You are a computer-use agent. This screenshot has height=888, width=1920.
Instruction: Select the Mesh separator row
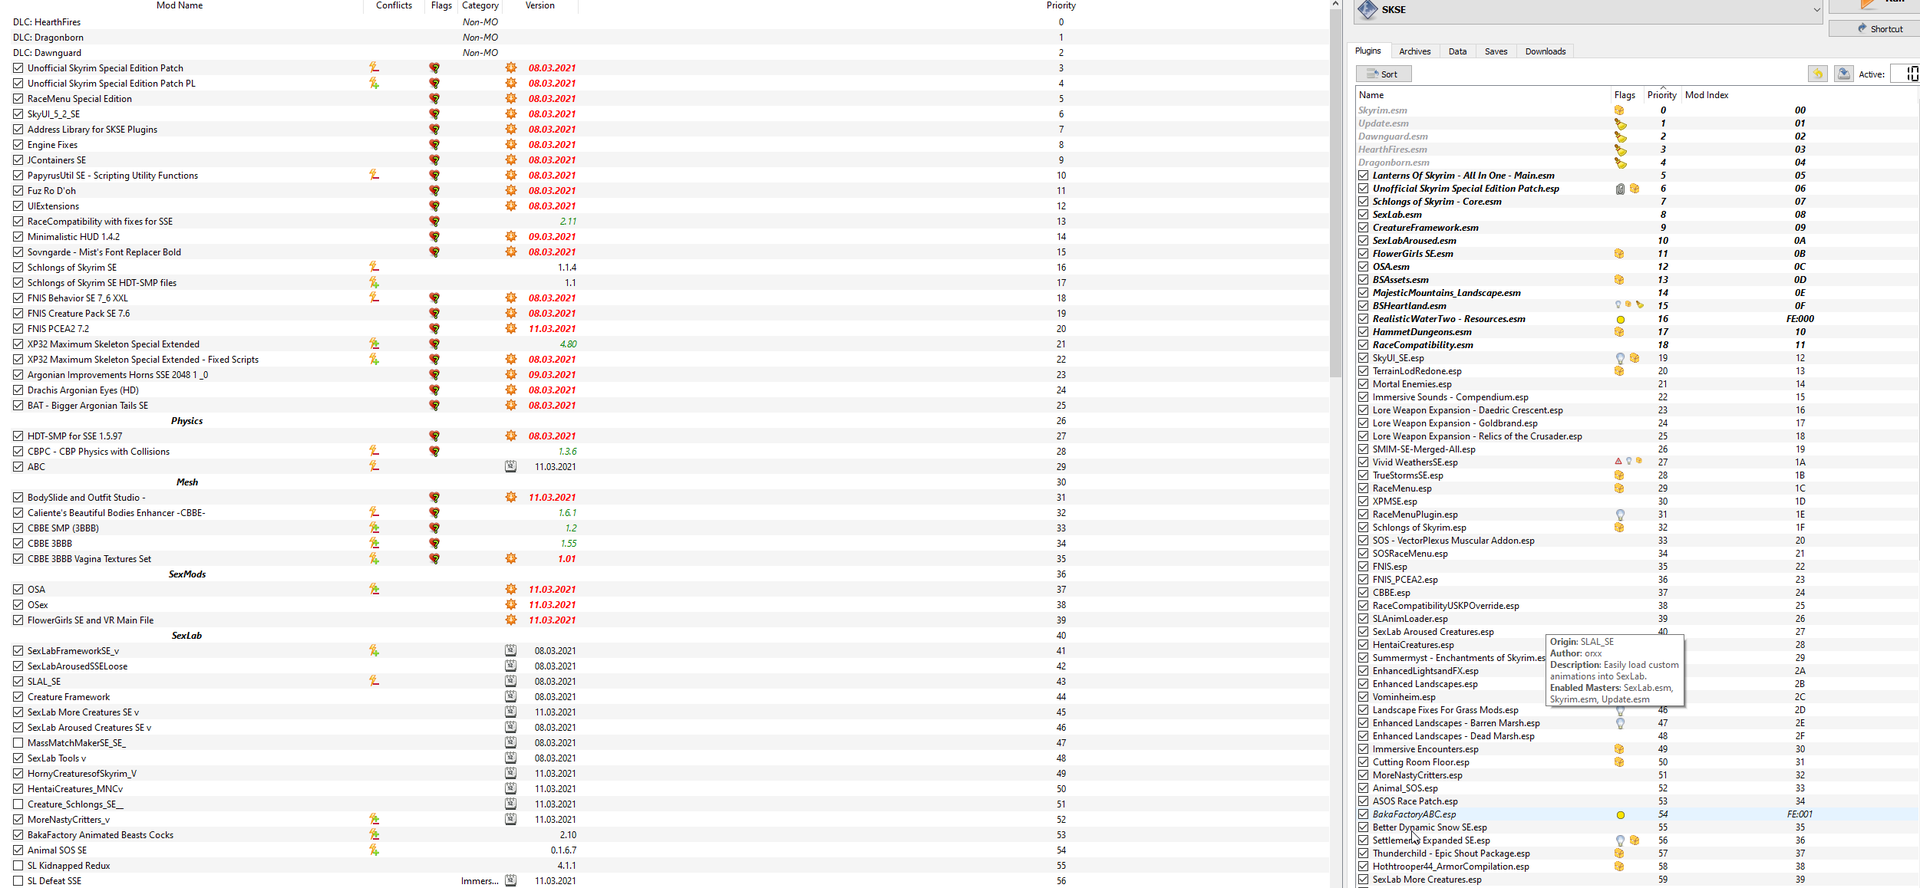coord(664,482)
